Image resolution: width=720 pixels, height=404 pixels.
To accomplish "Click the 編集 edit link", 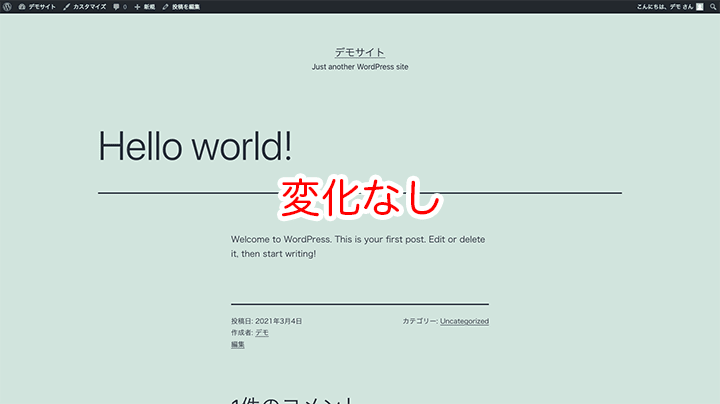I will click(237, 344).
